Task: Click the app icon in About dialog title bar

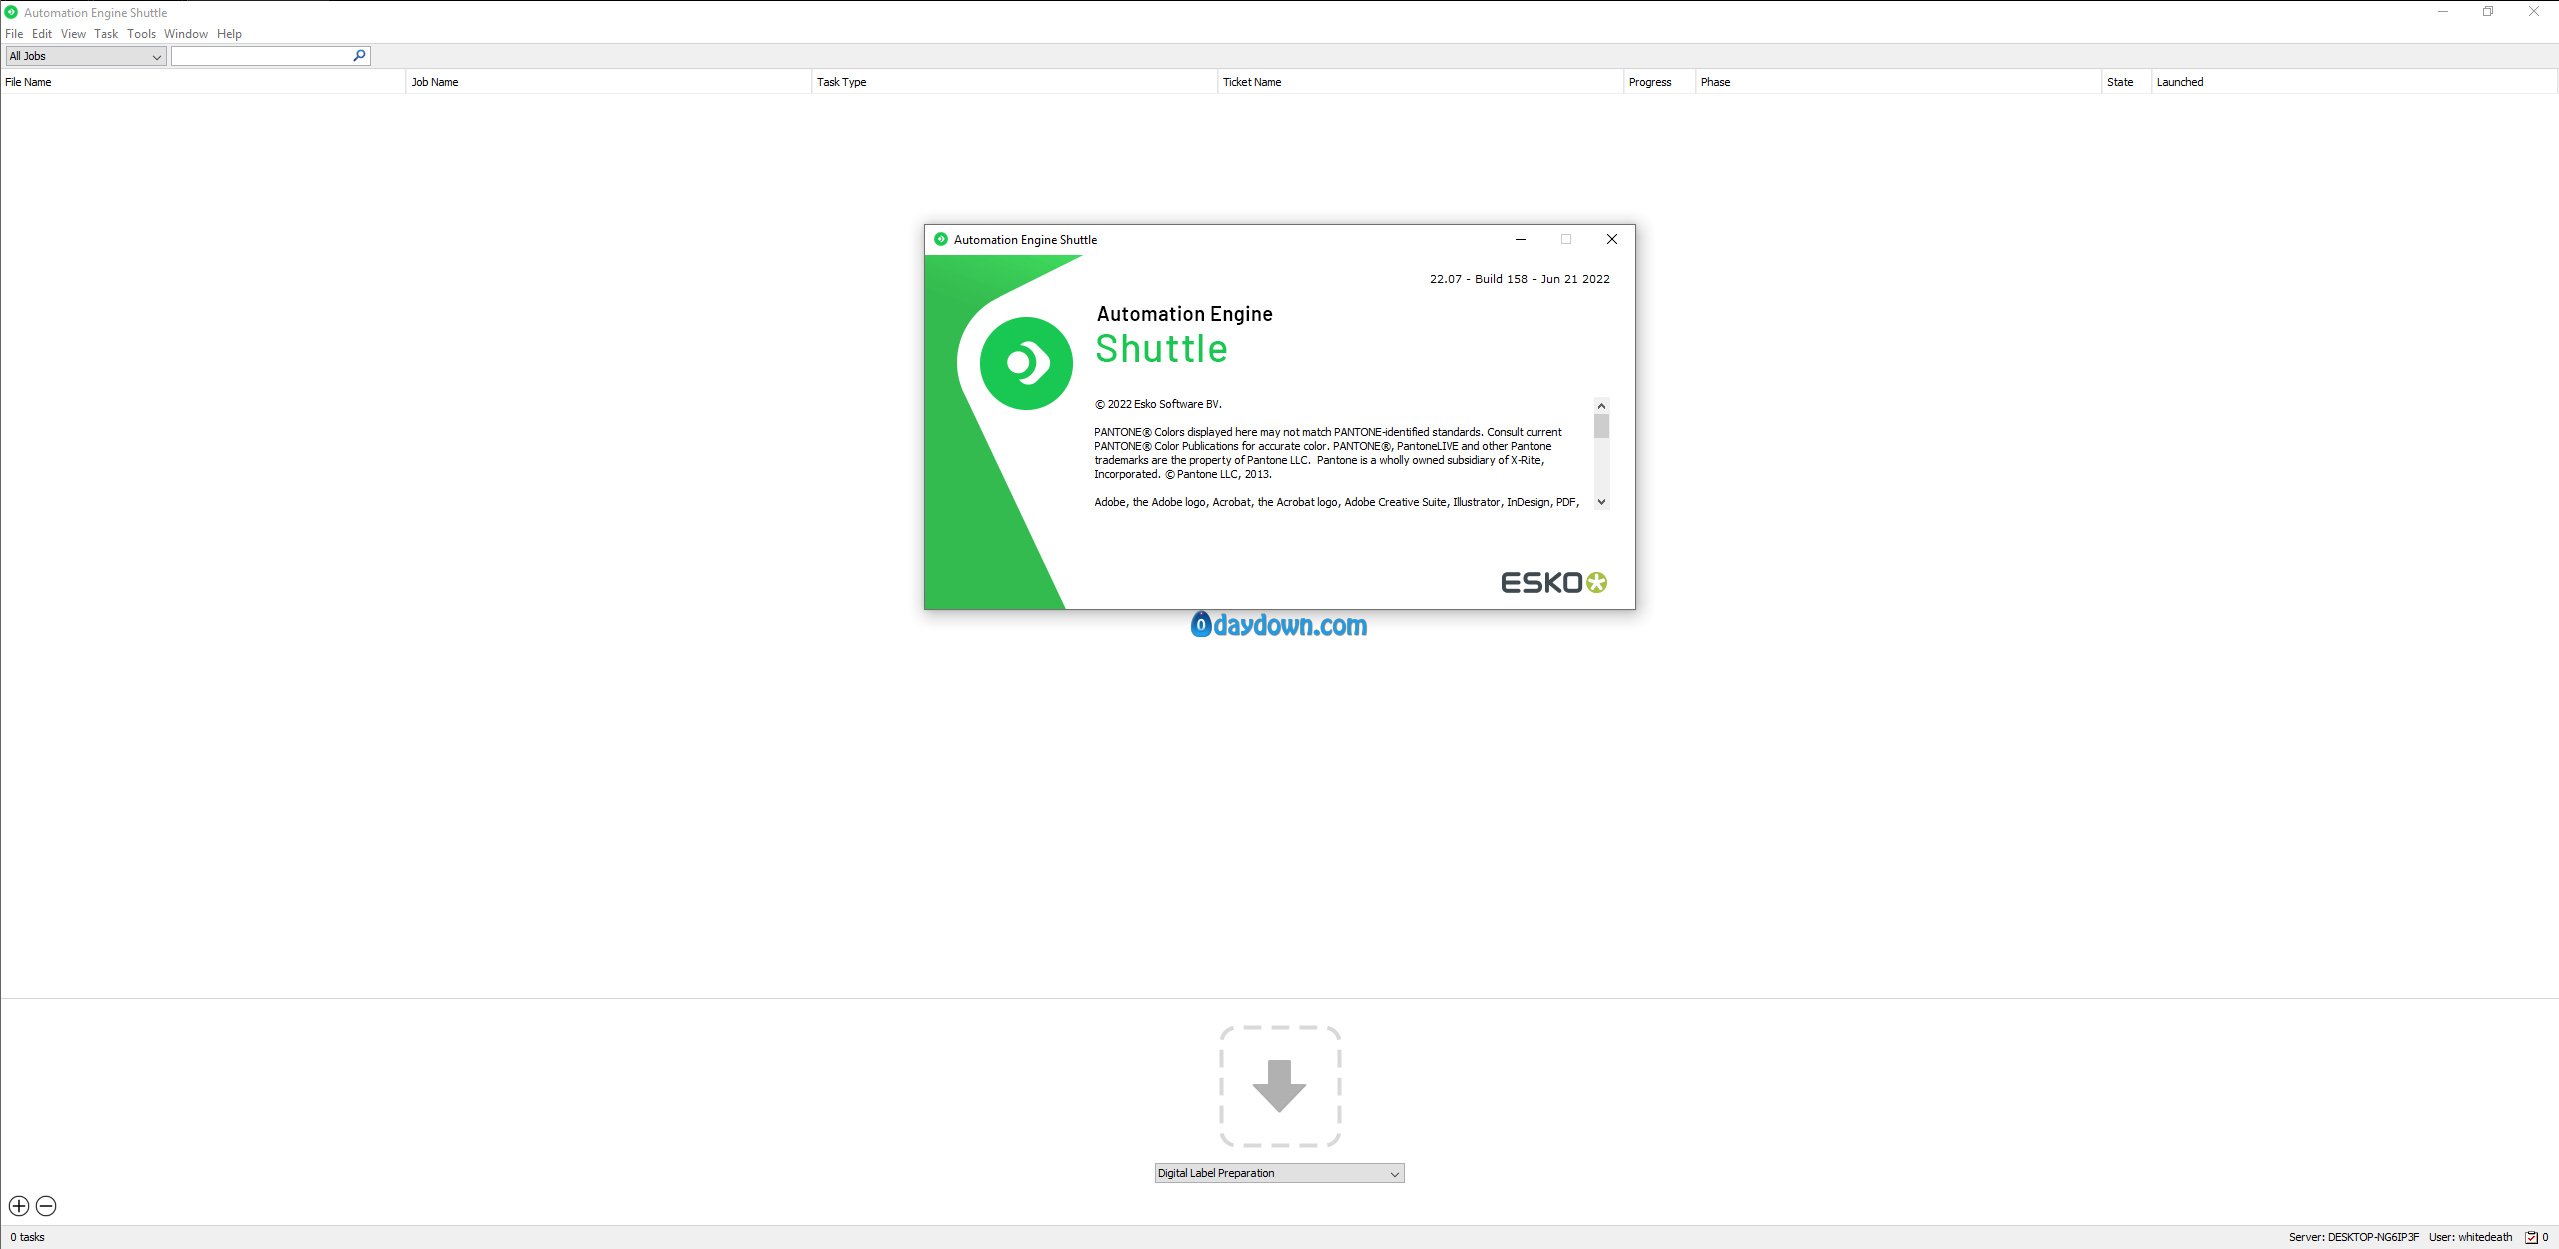Action: point(940,240)
